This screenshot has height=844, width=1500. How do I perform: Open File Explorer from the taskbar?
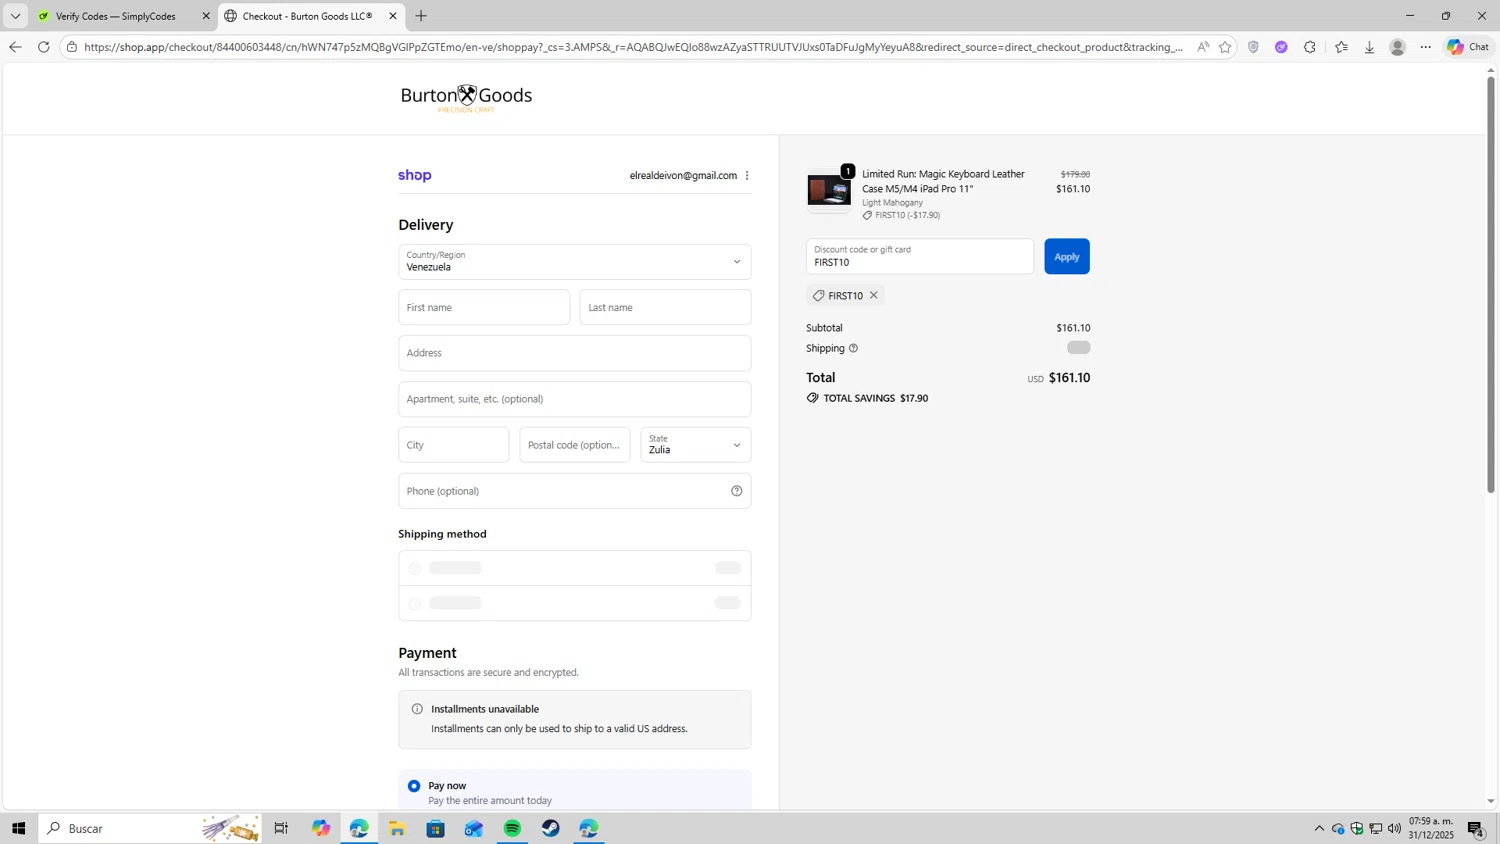coord(397,828)
